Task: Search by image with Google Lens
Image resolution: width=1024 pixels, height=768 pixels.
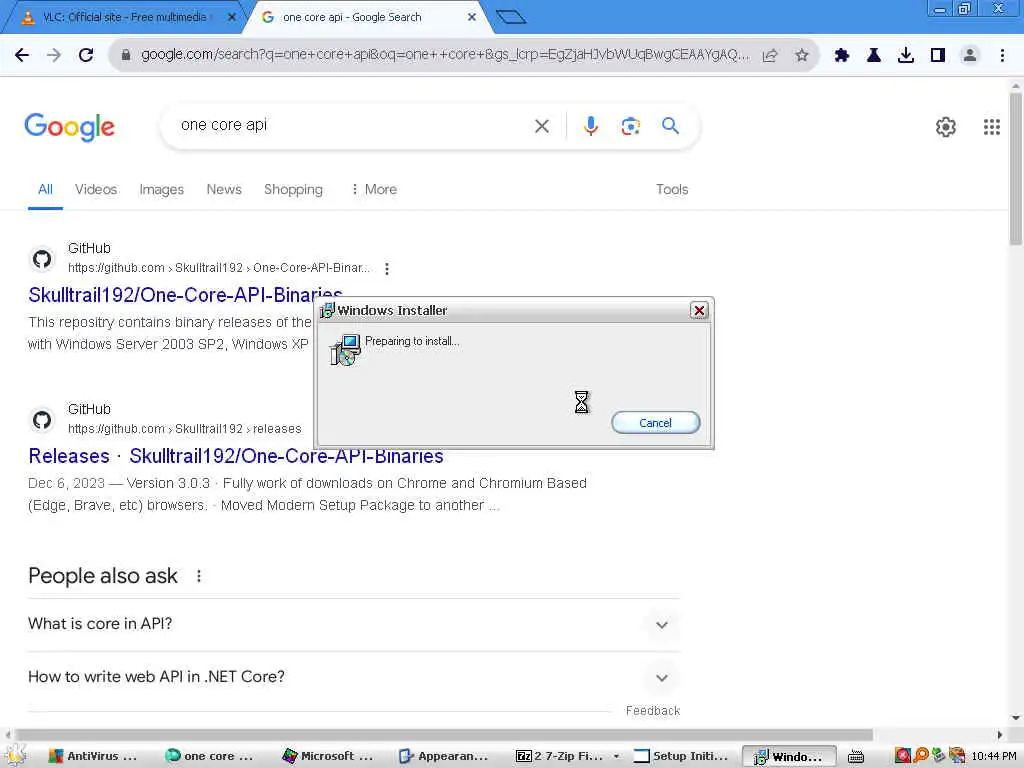Action: 630,126
